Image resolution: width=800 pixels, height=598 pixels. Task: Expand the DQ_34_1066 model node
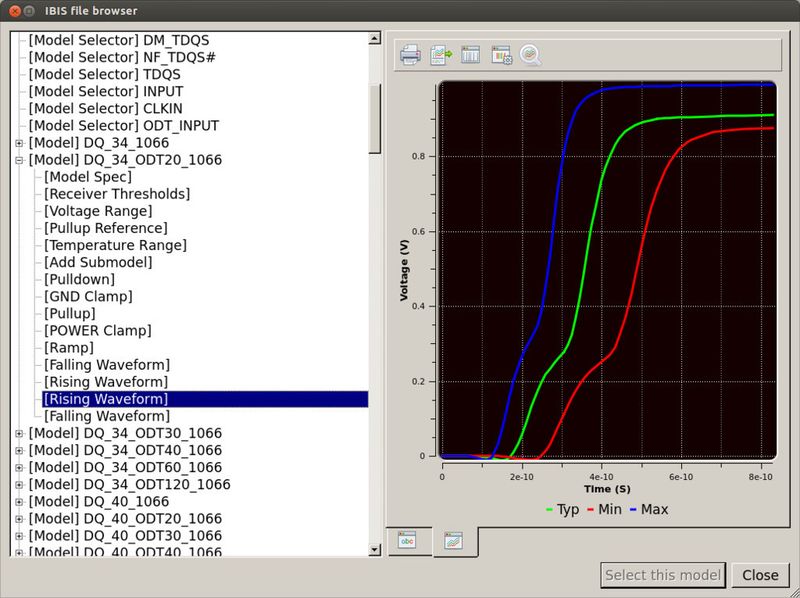coord(19,143)
